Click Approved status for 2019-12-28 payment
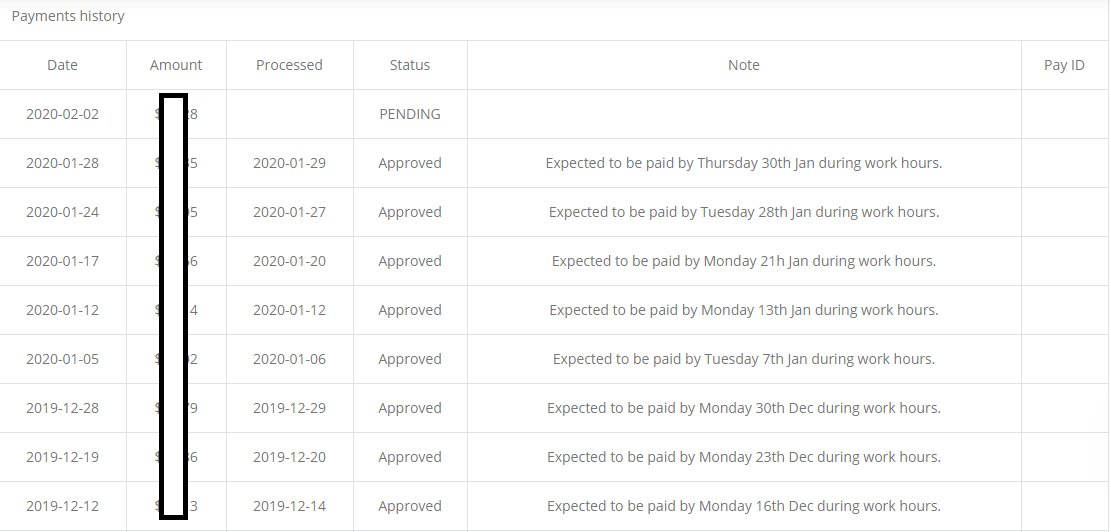This screenshot has height=532, width=1111. coord(410,408)
